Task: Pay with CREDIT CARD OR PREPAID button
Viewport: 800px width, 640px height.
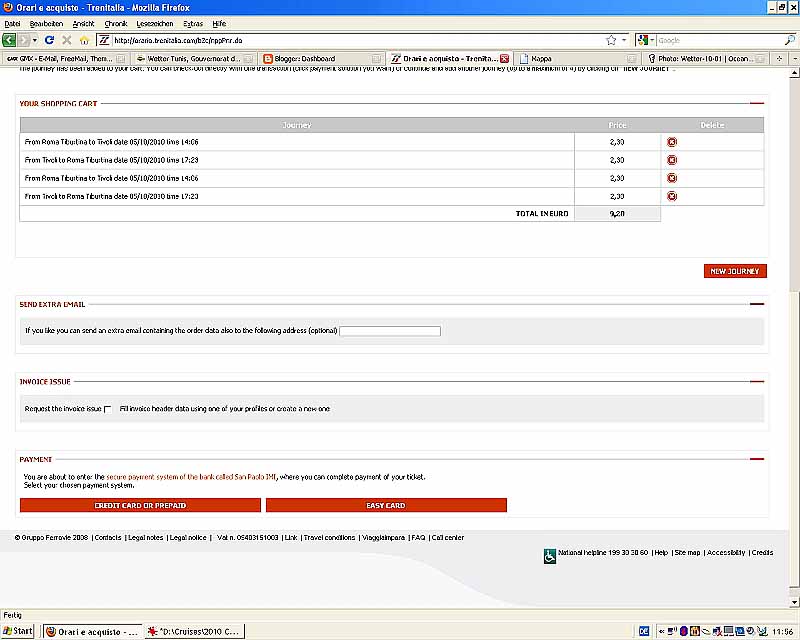Action: click(x=140, y=505)
